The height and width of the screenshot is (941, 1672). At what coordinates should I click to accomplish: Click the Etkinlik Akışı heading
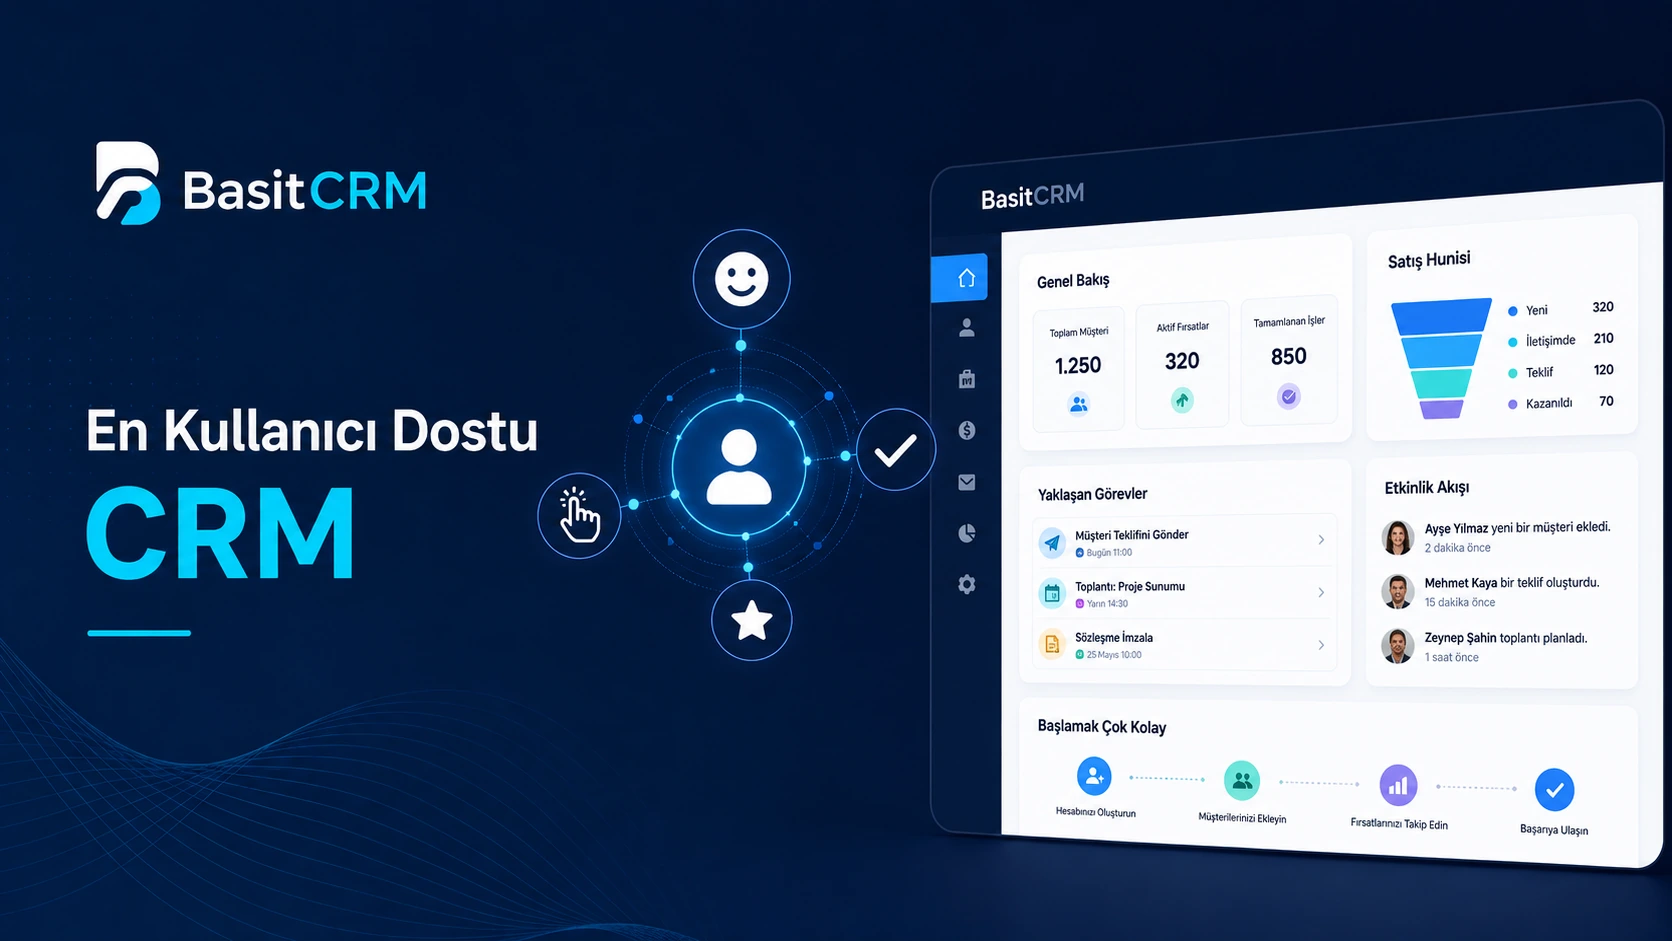coord(1426,488)
